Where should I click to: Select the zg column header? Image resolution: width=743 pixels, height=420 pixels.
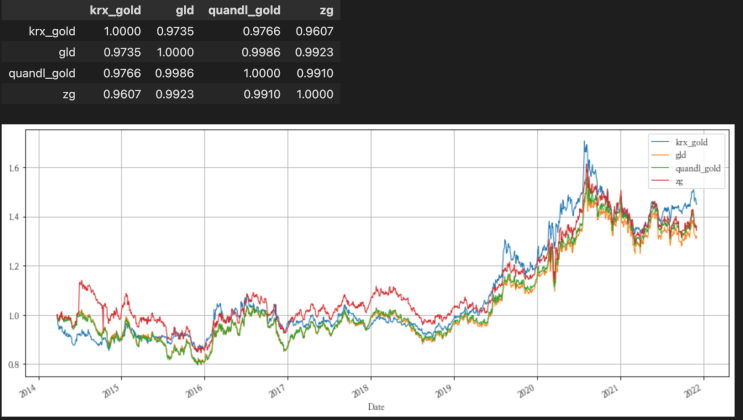pos(323,10)
